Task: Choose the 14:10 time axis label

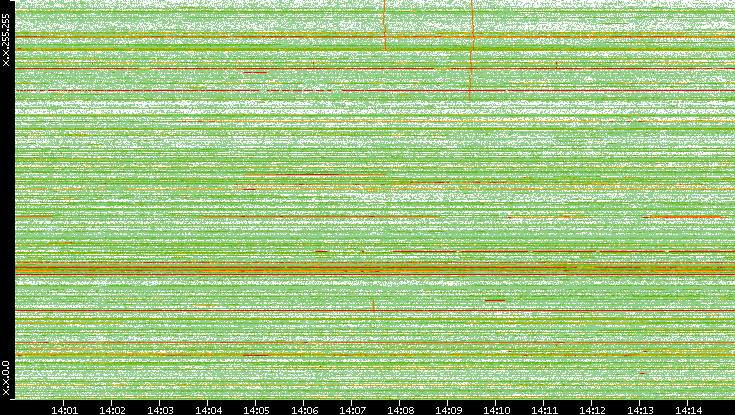Action: pyautogui.click(x=496, y=410)
